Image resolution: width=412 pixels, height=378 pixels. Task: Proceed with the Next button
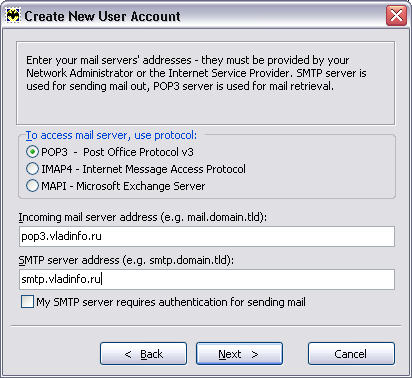pyautogui.click(x=239, y=354)
